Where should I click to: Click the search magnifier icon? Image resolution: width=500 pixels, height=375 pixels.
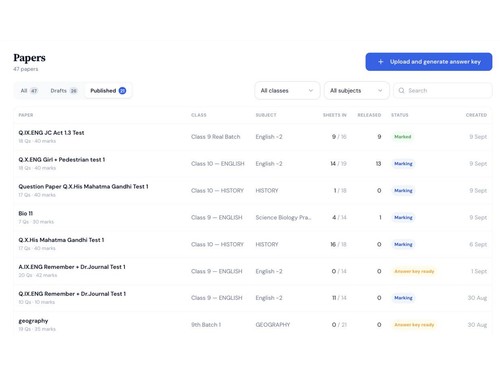(x=401, y=90)
